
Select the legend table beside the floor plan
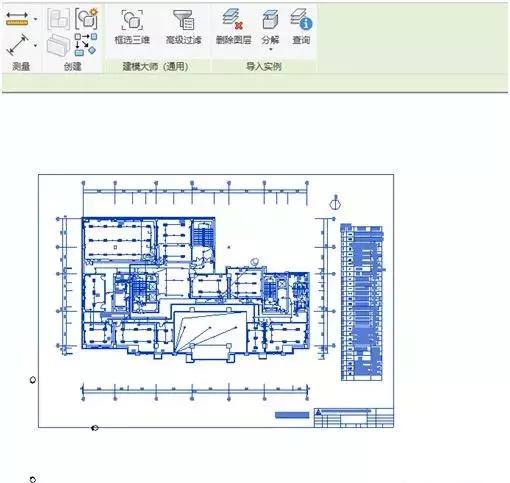click(x=362, y=302)
